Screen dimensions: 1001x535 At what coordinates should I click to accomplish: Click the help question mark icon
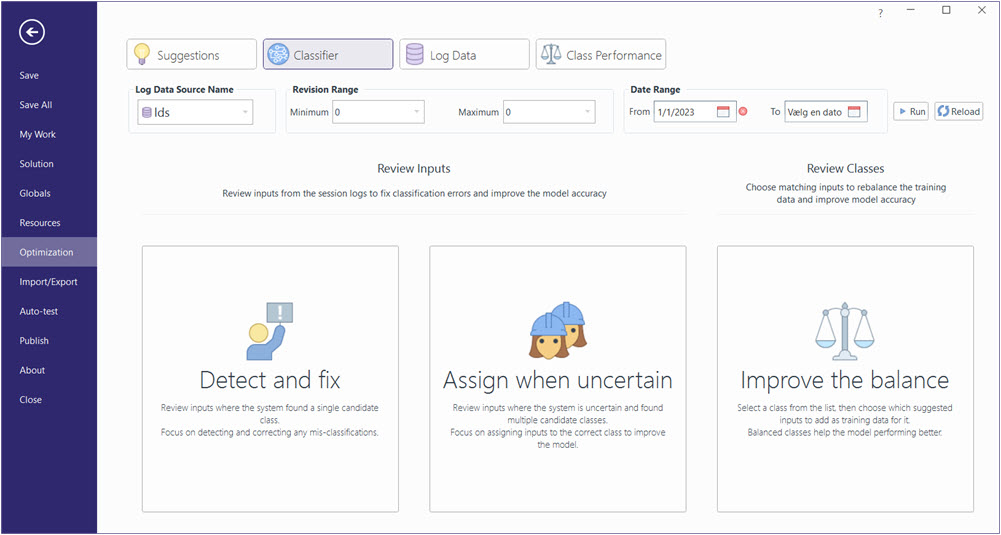coord(880,13)
